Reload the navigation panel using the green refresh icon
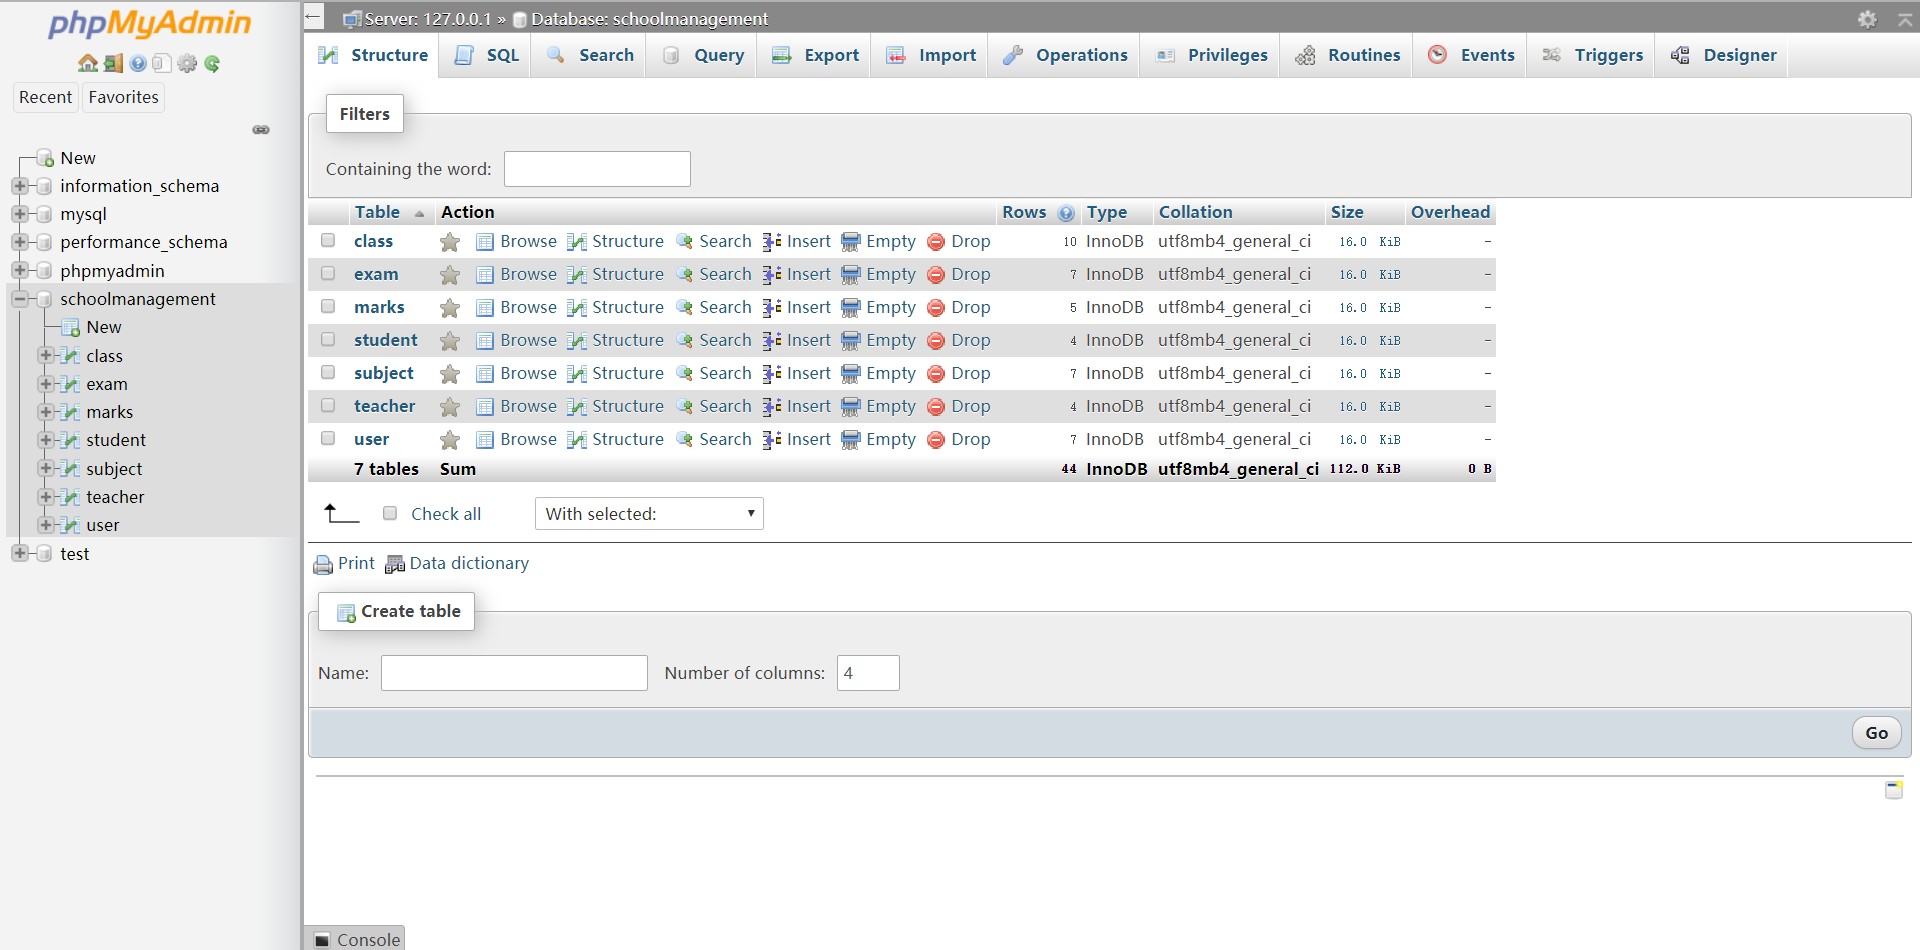 [x=212, y=63]
